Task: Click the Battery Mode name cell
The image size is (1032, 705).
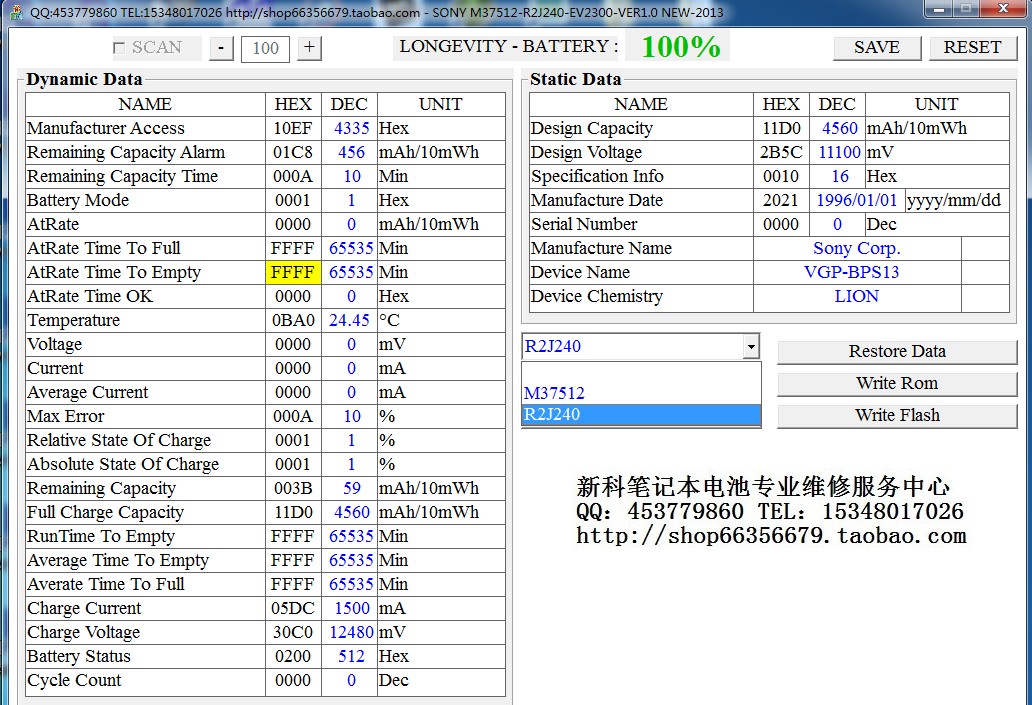Action: click(x=145, y=201)
